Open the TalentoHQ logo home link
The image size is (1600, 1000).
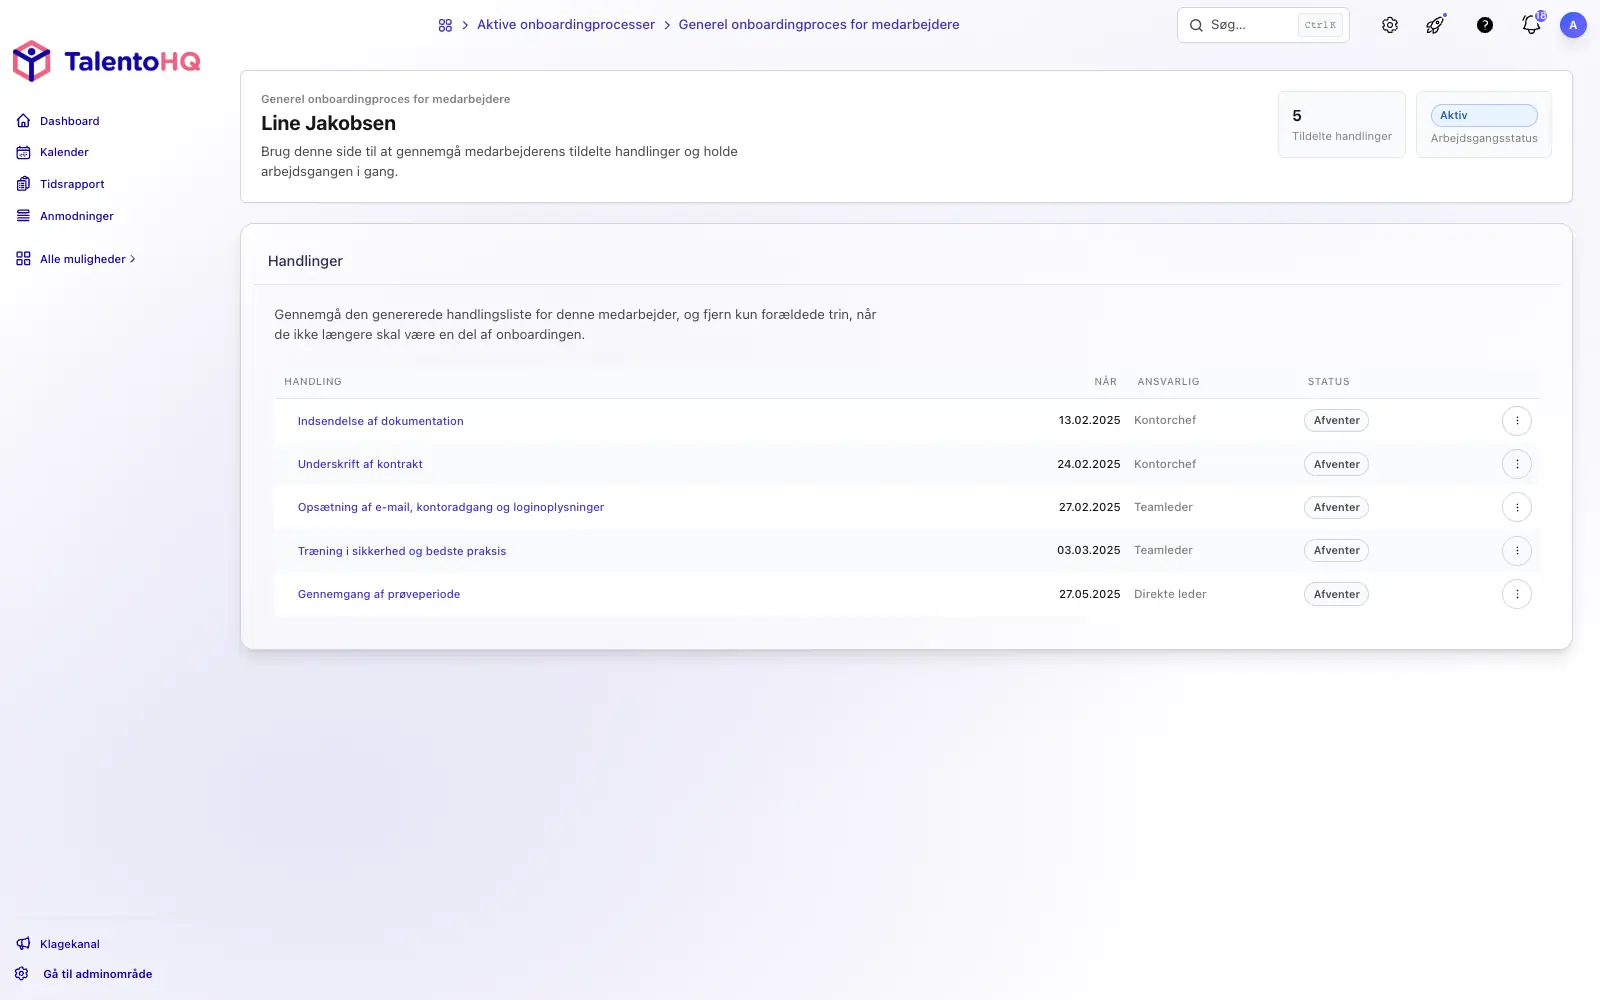pyautogui.click(x=106, y=61)
